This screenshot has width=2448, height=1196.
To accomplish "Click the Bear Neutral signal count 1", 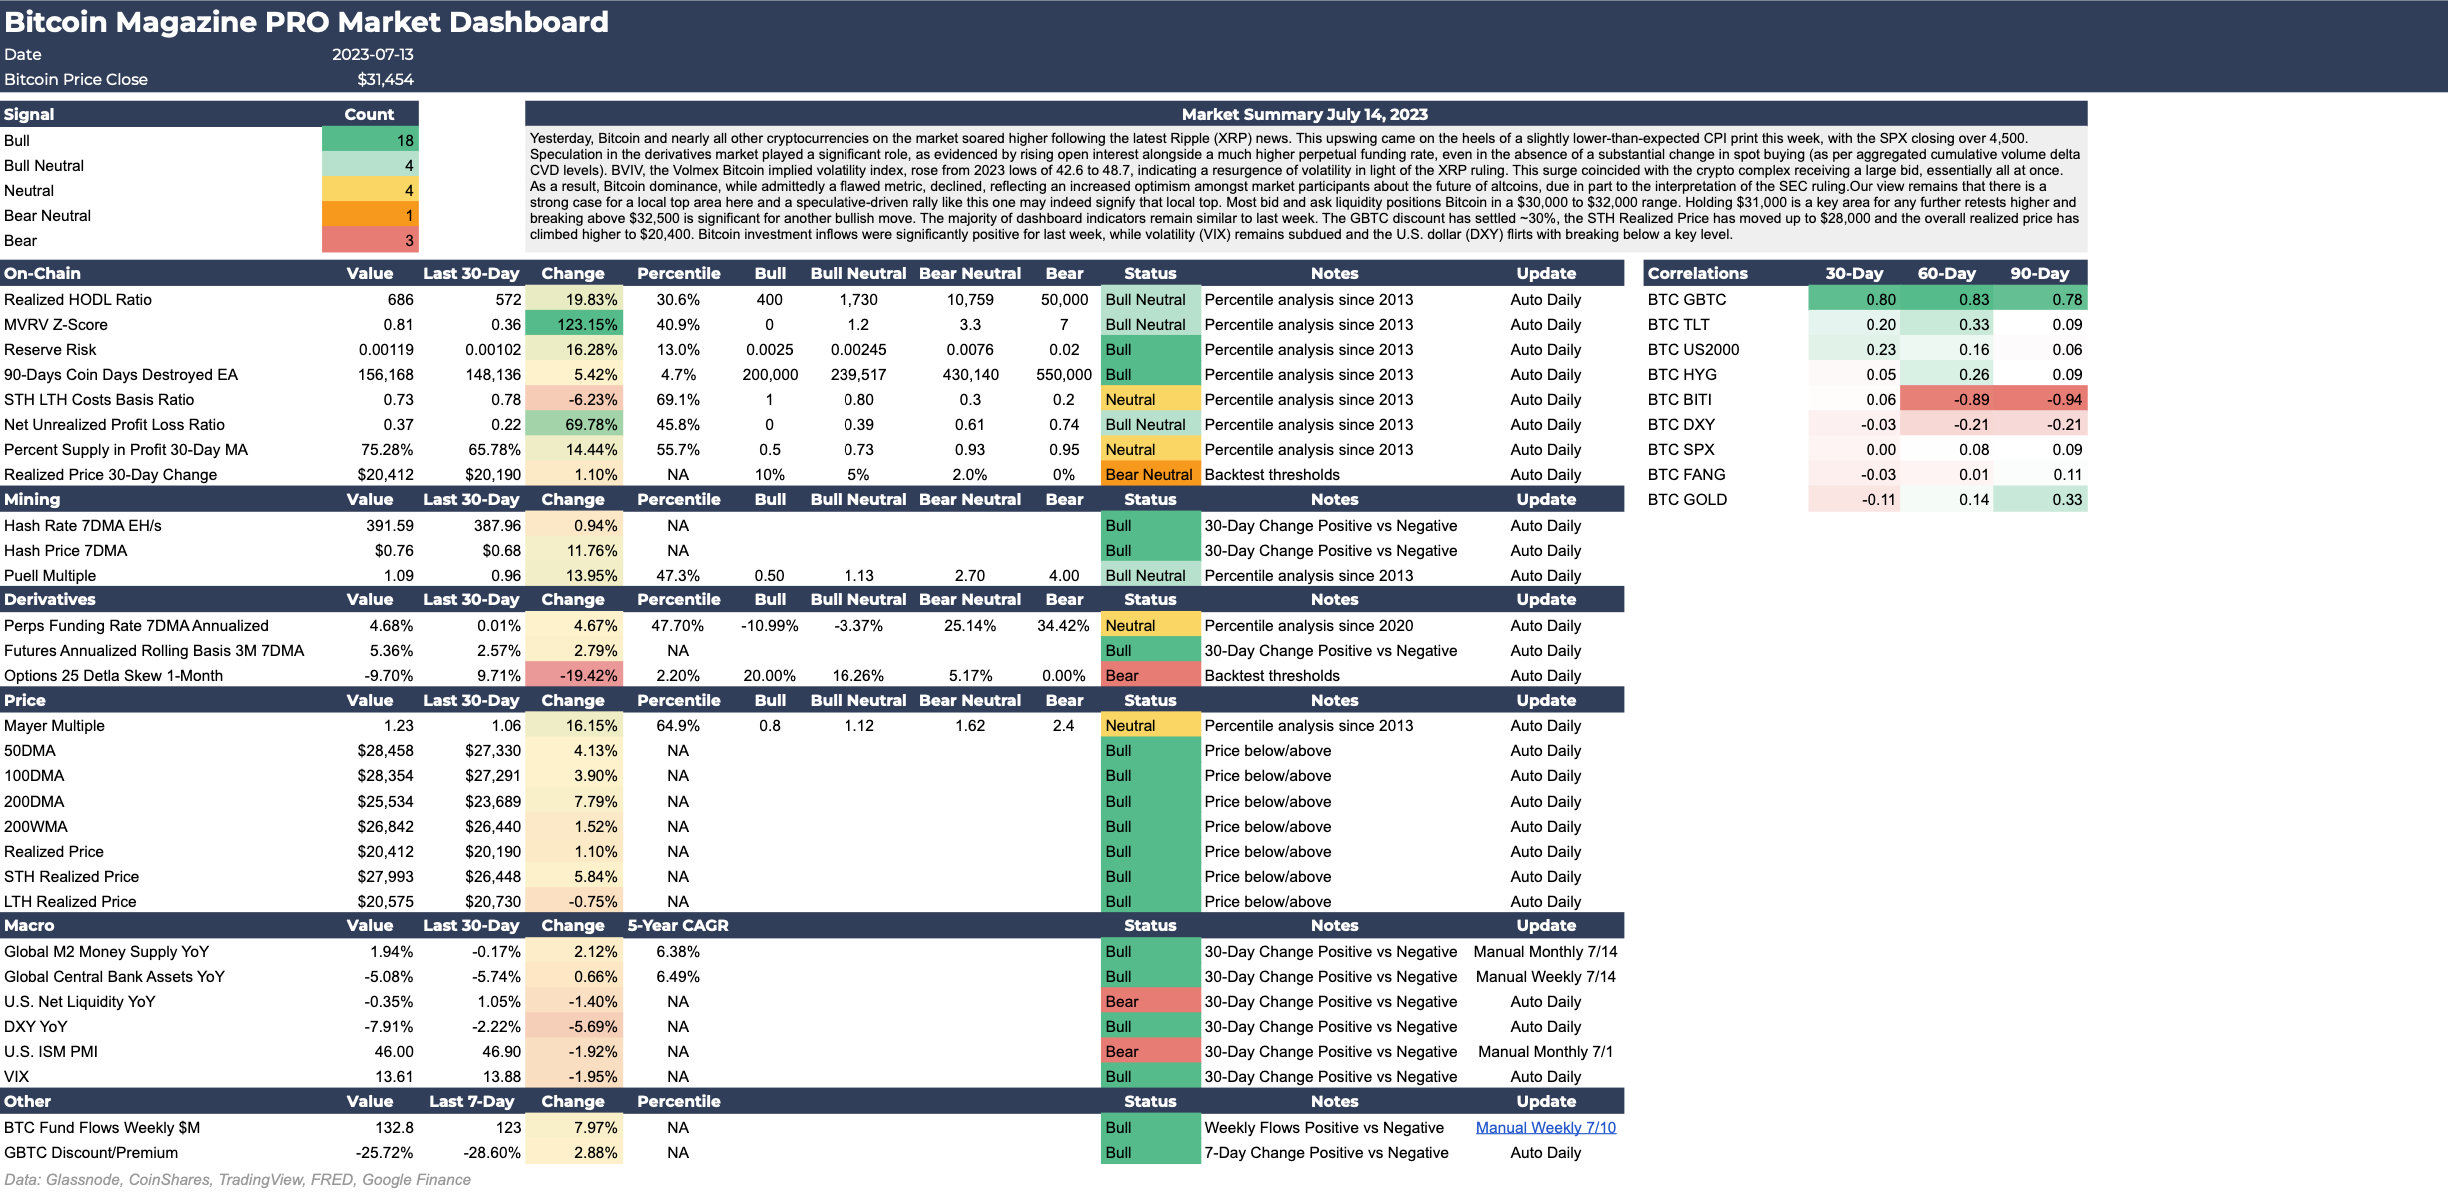I will coord(370,215).
